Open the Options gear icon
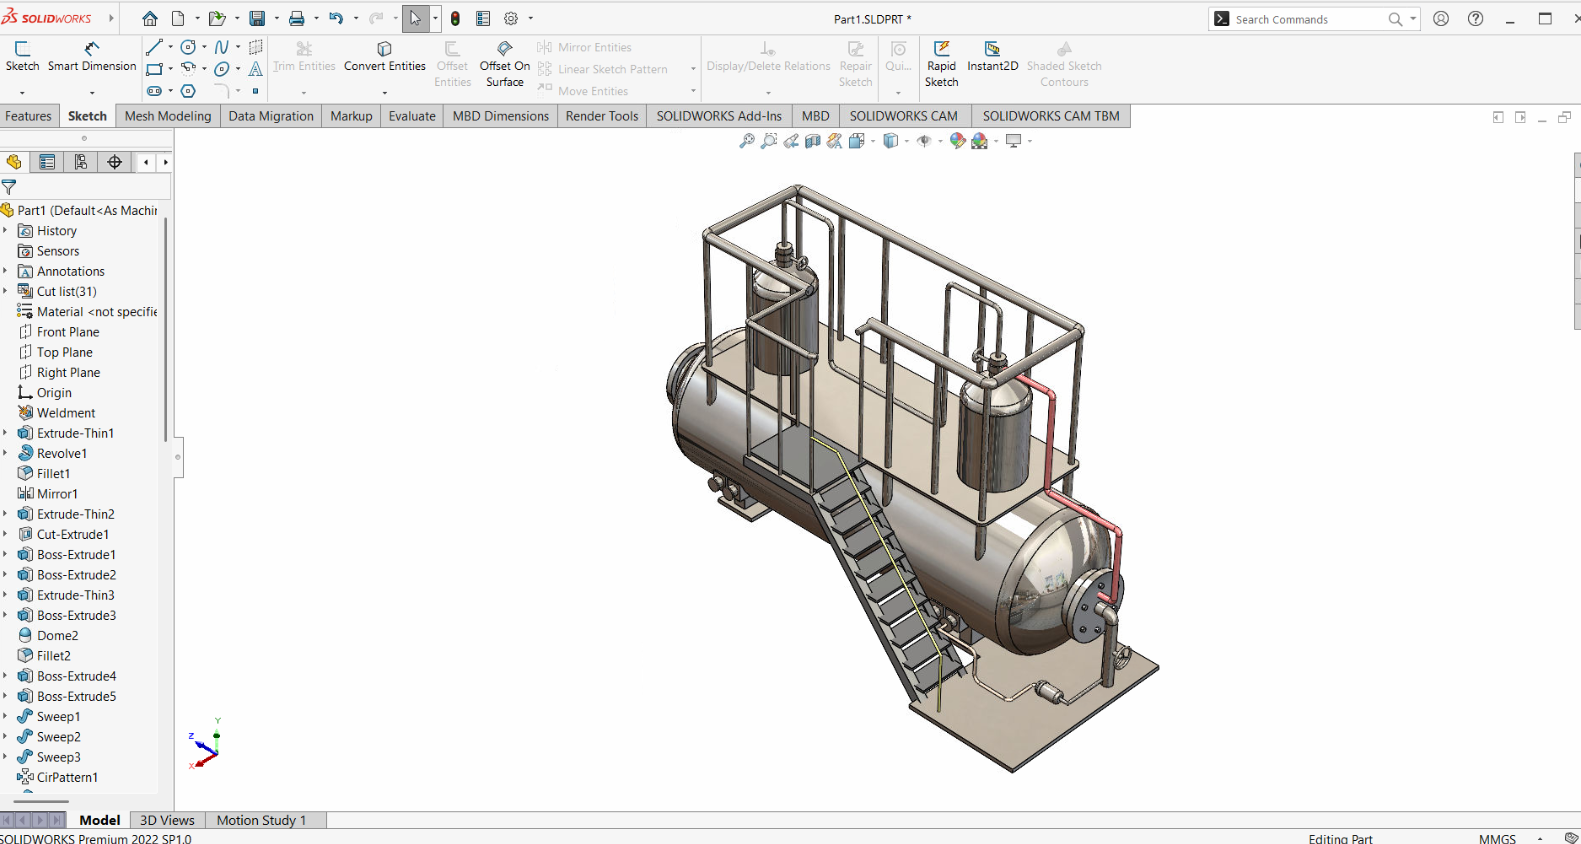 pyautogui.click(x=511, y=19)
